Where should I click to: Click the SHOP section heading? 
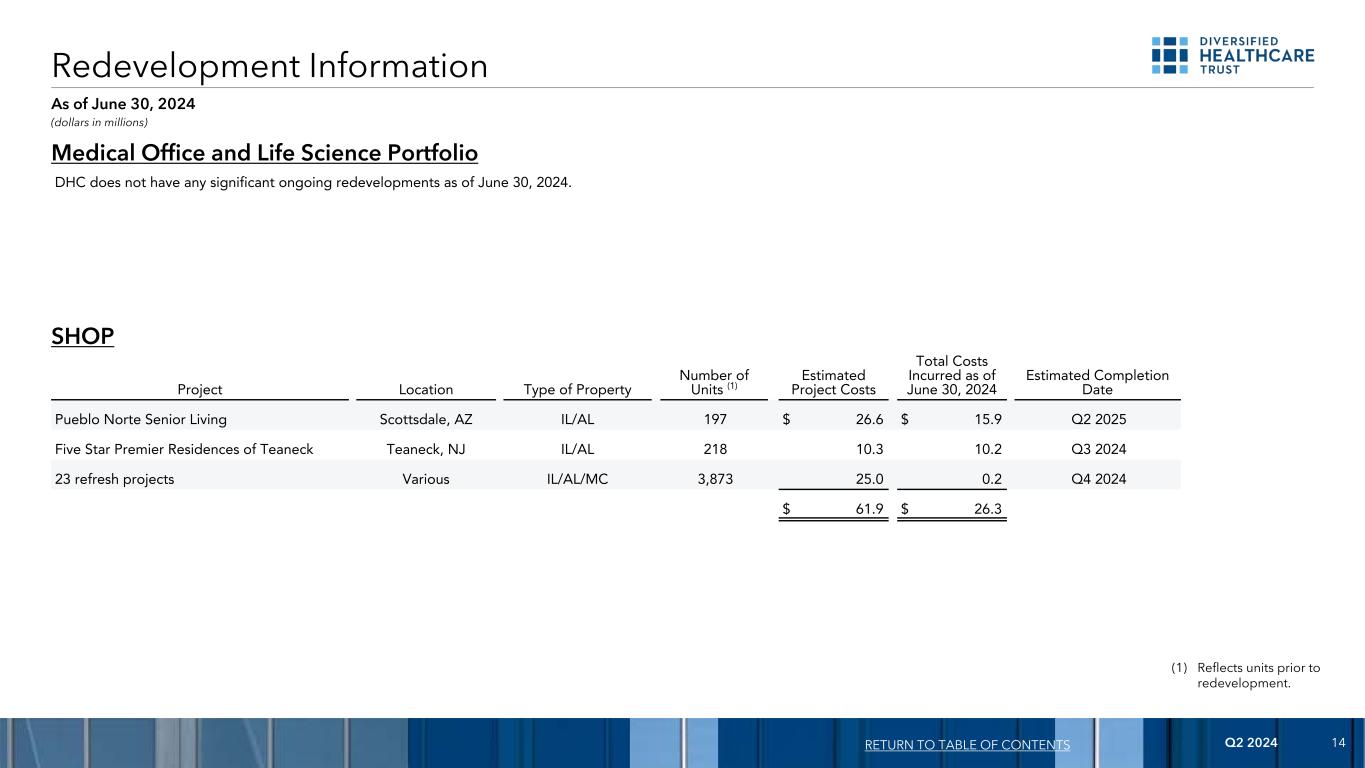click(x=82, y=336)
